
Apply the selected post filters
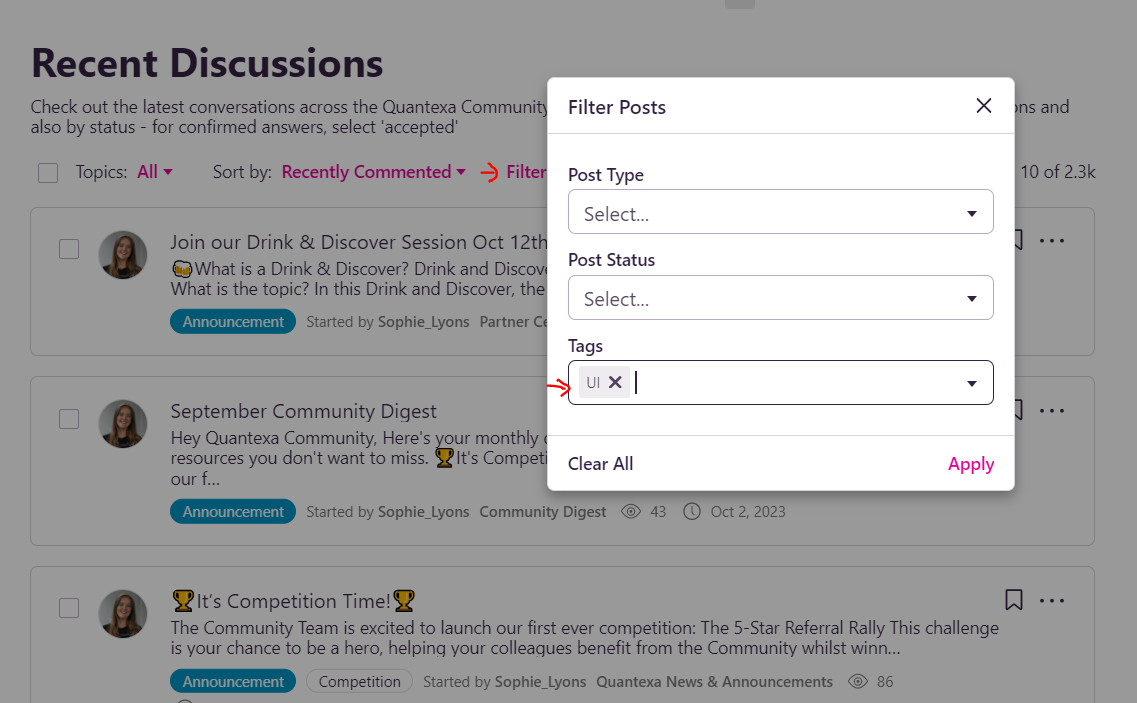(971, 464)
